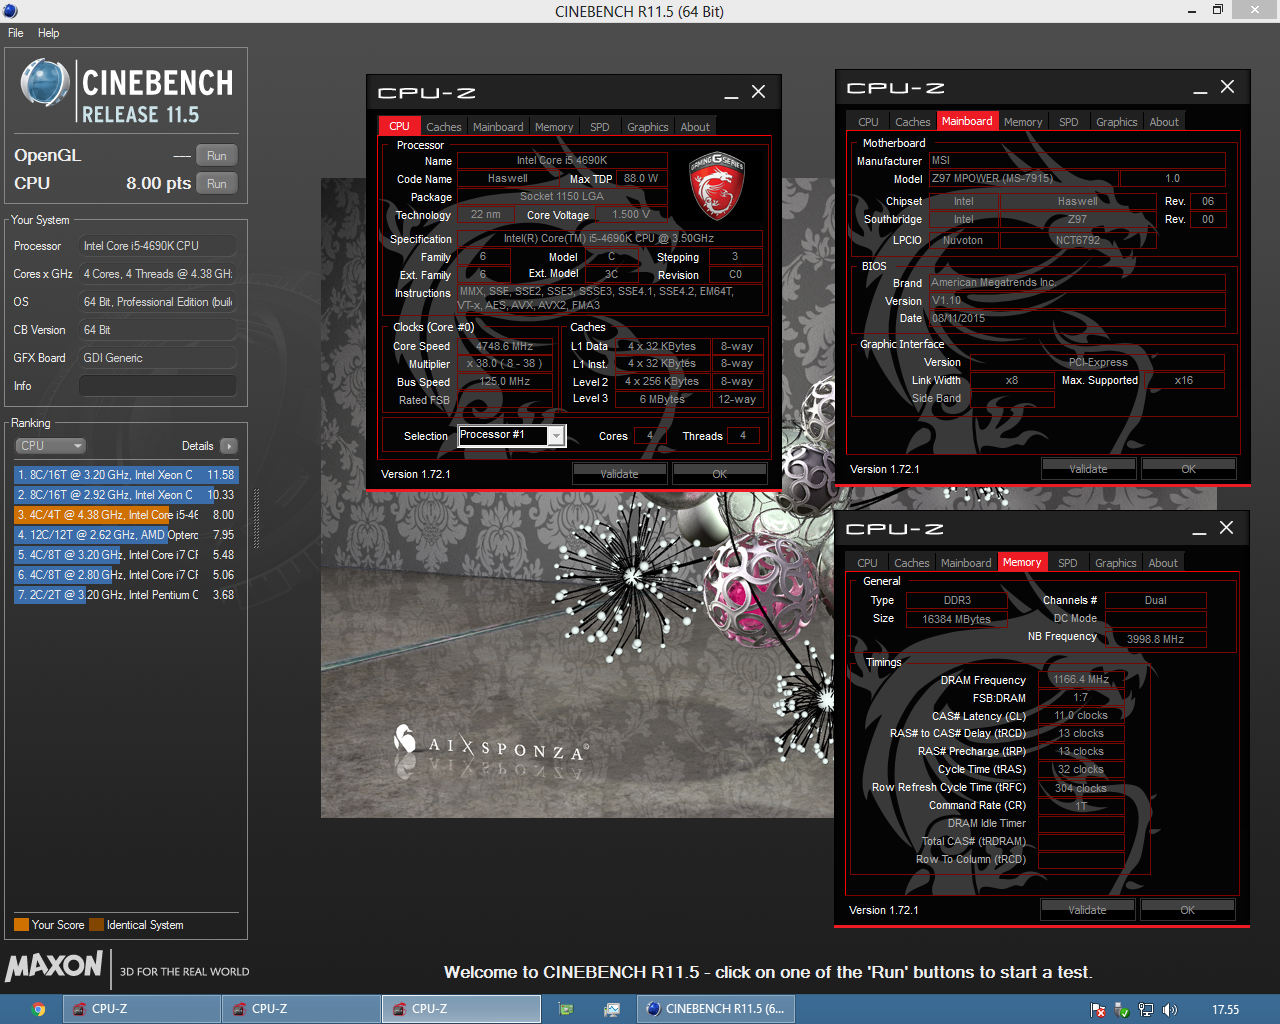The image size is (1280, 1024).
Task: Open SPD tab in CPU-Z processor window
Action: (599, 127)
